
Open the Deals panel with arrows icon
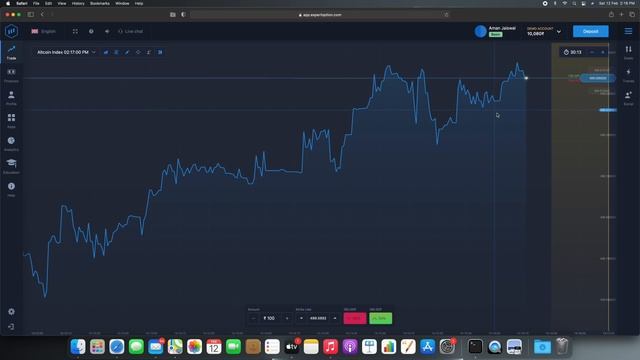point(629,52)
